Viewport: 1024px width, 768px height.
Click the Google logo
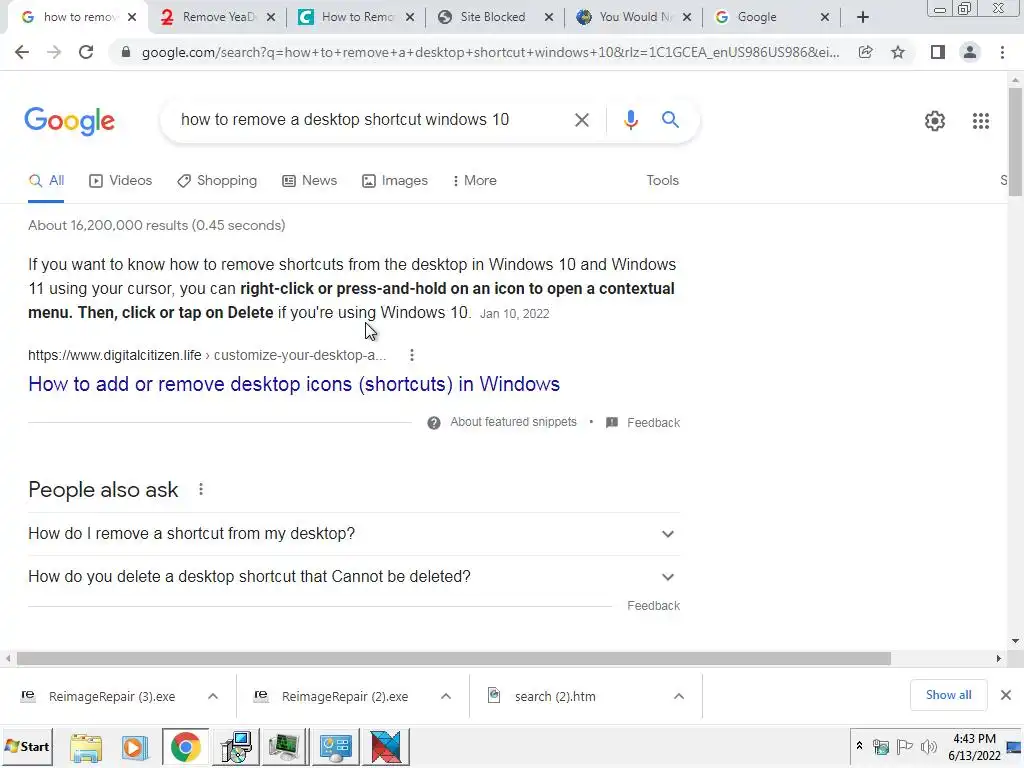point(70,121)
